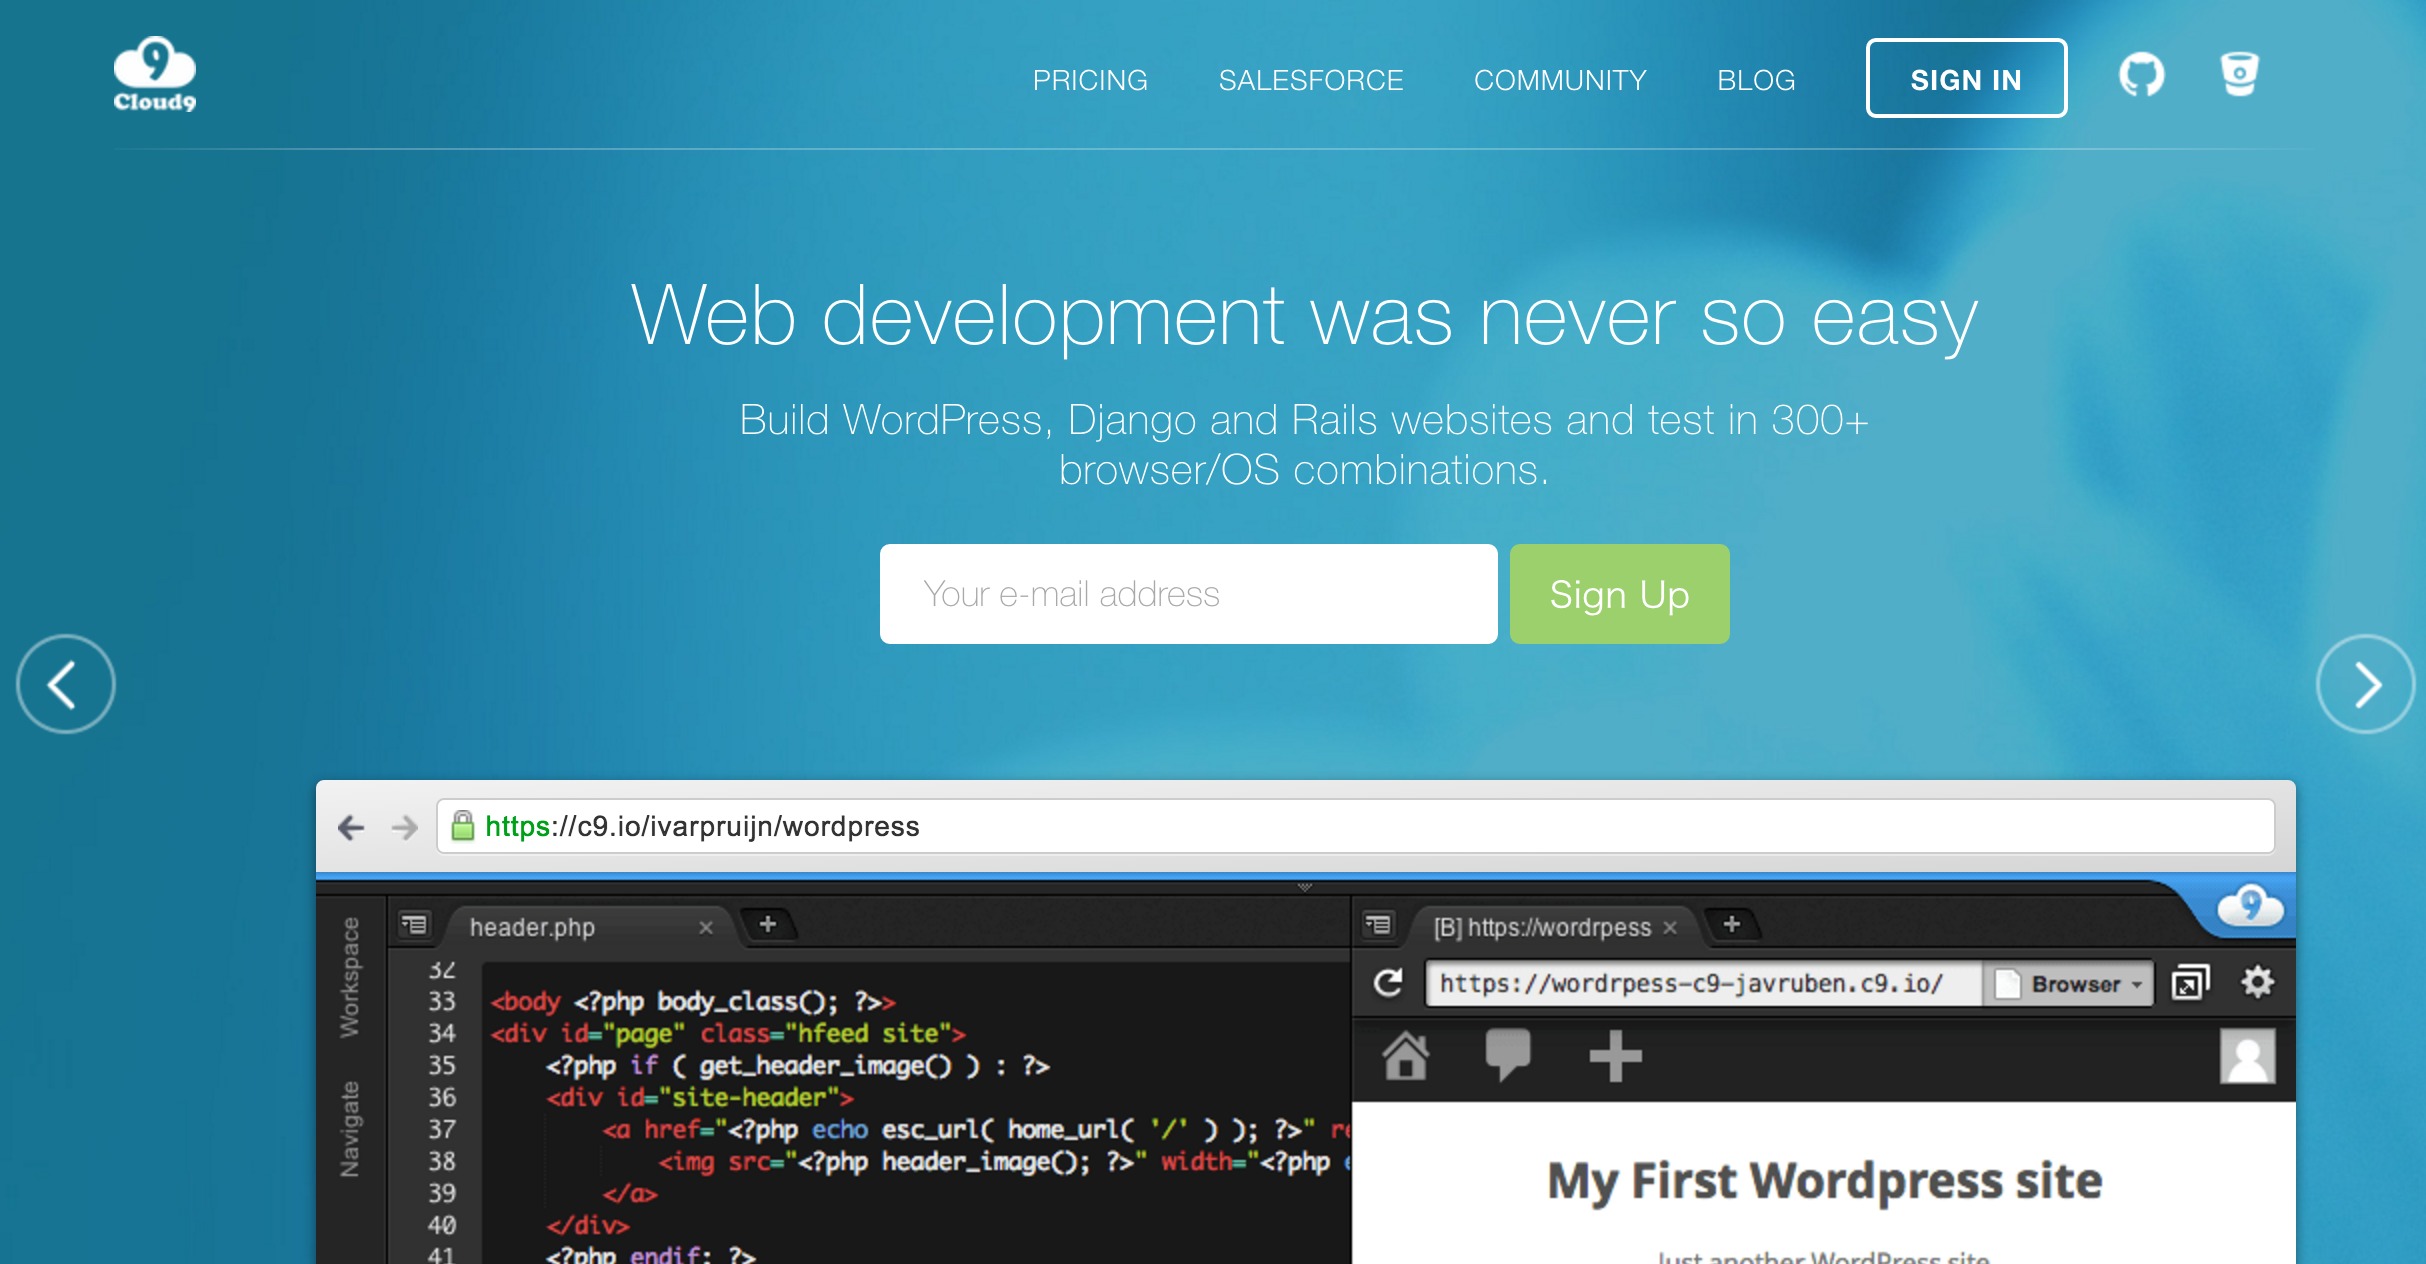Click the green Sign Up button

click(1619, 594)
